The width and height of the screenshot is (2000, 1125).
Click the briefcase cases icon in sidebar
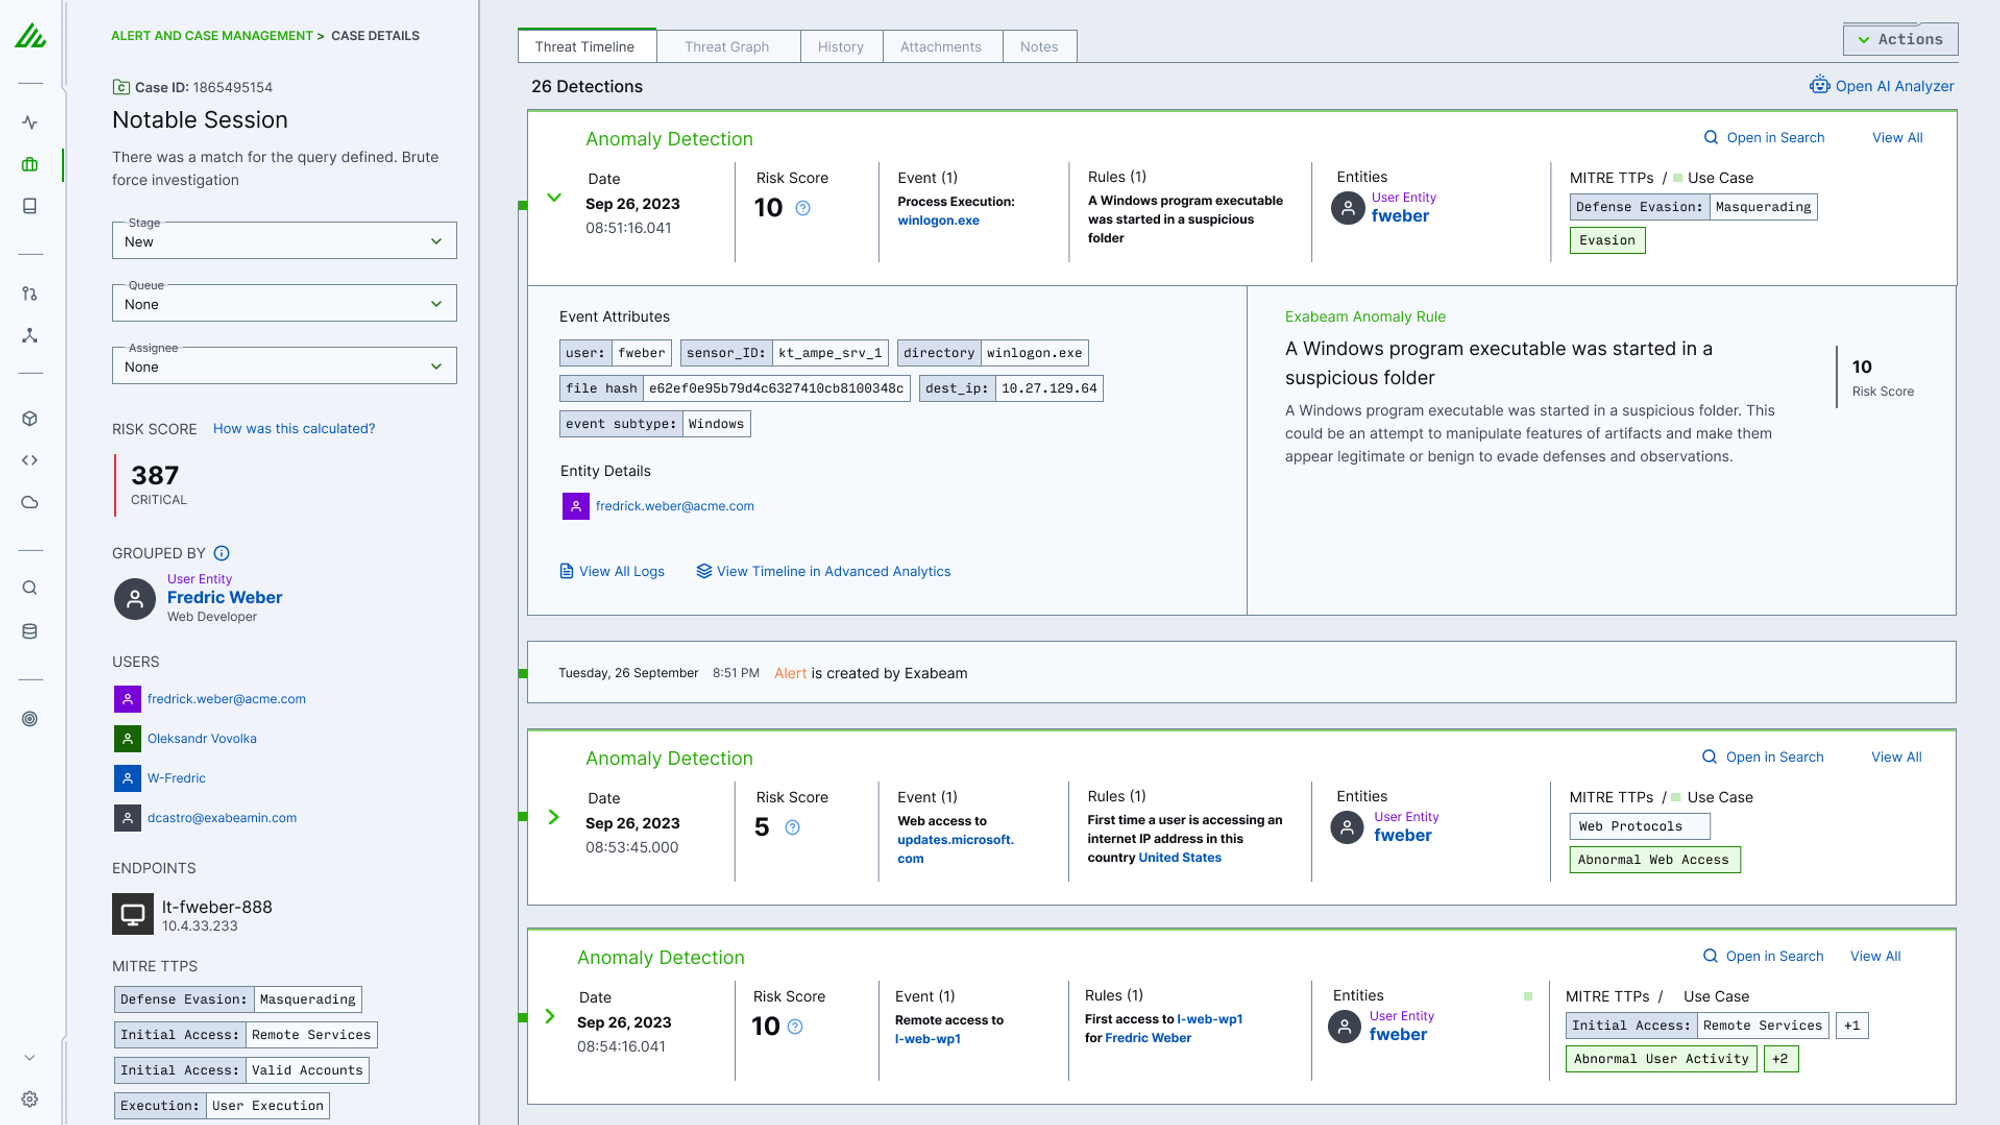pos(30,165)
